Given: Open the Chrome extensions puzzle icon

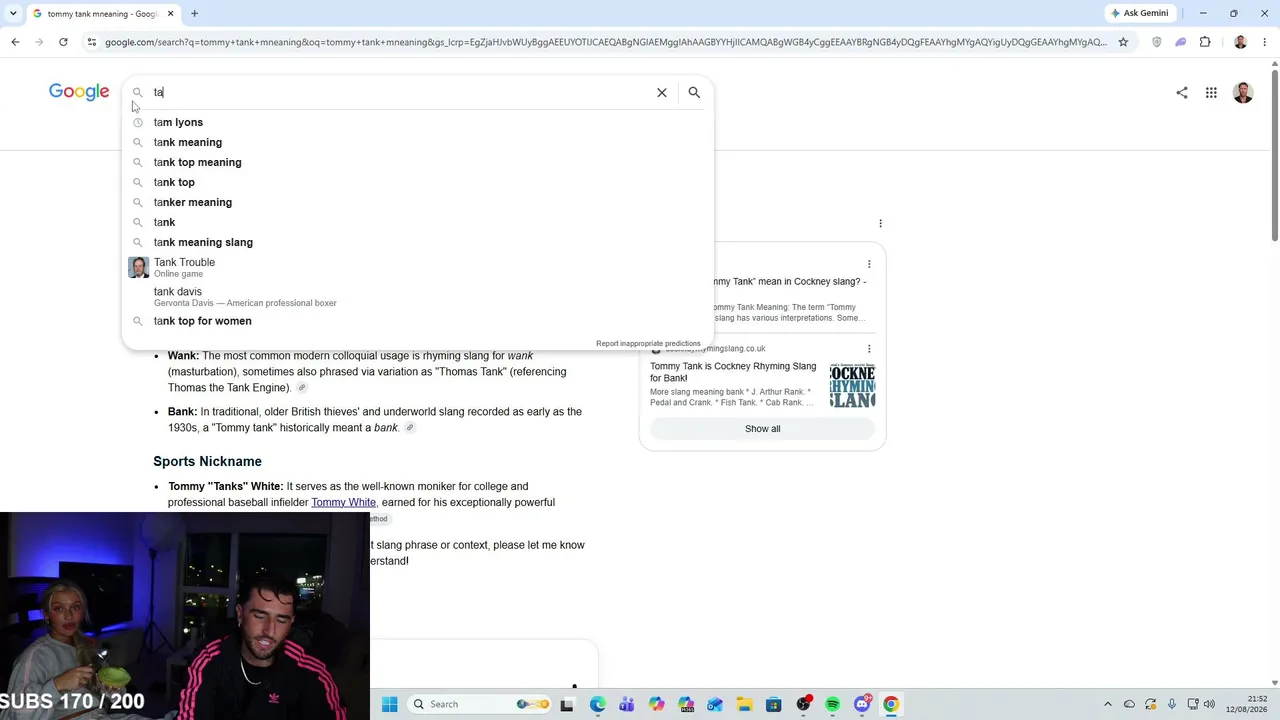Looking at the screenshot, I should point(1205,42).
